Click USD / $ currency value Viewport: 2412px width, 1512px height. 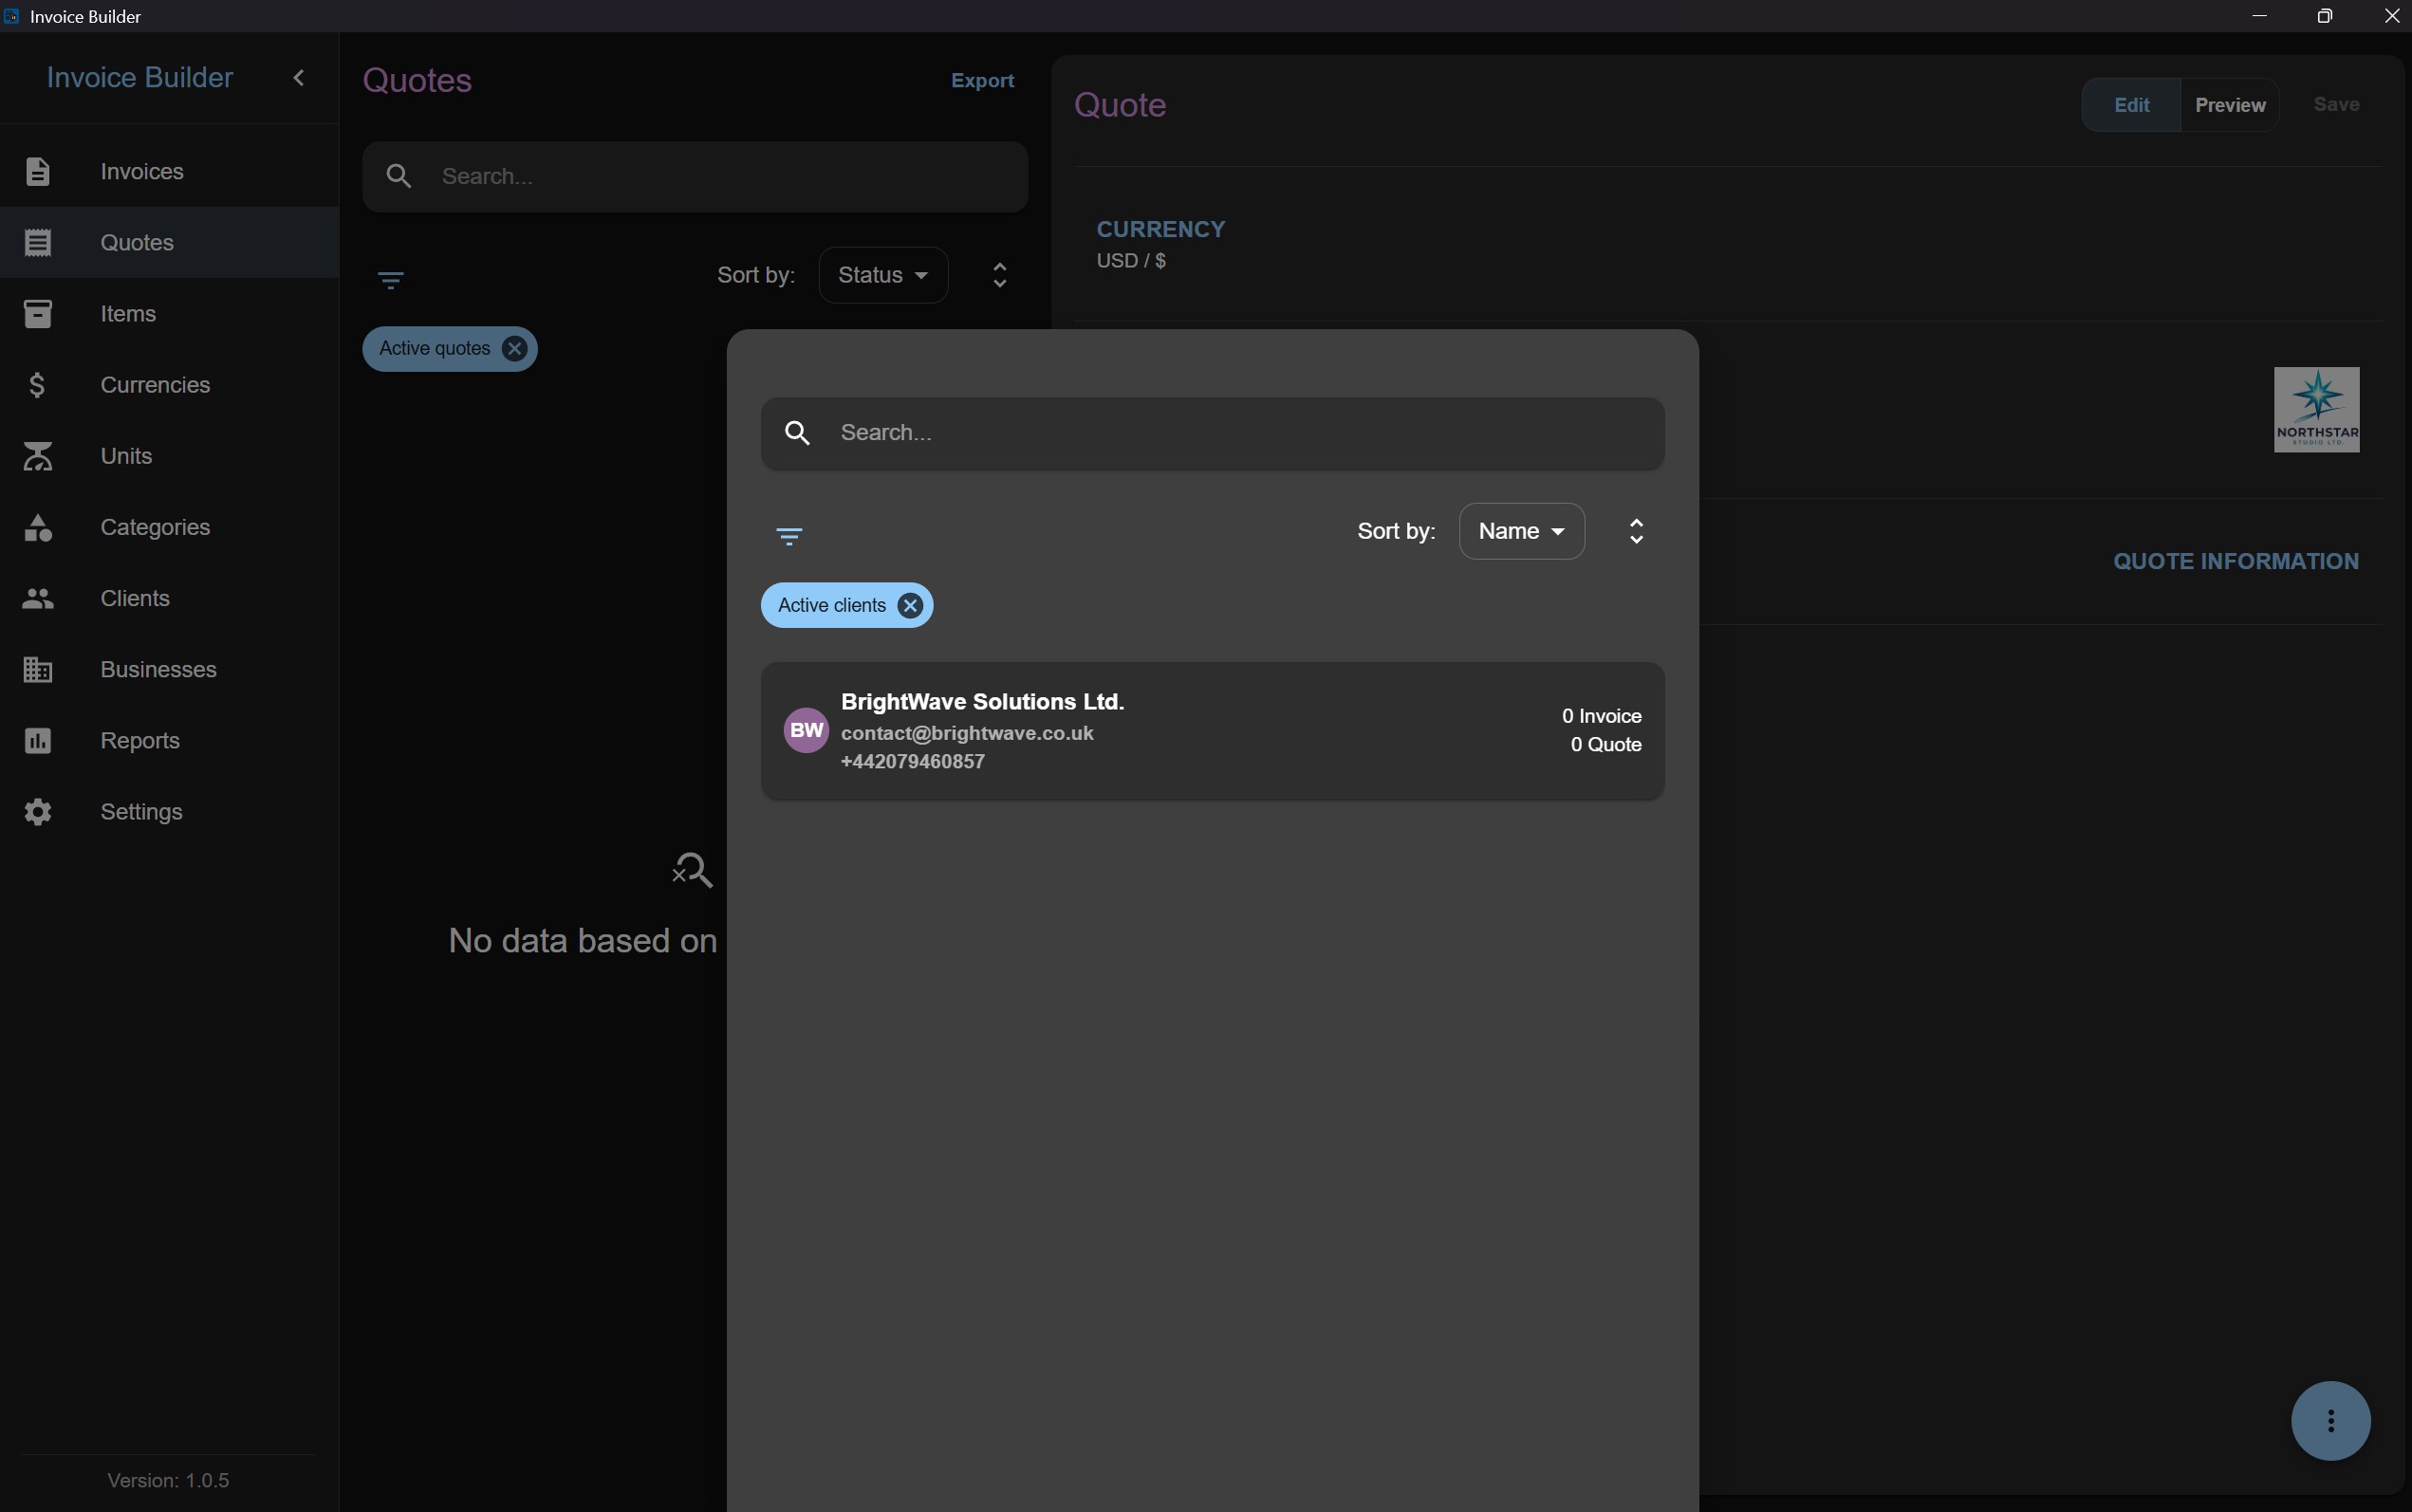coord(1131,261)
